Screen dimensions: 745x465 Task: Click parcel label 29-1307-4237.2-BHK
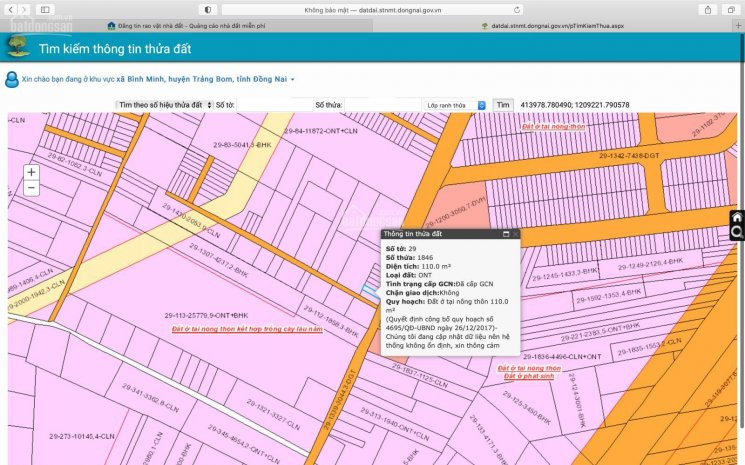[x=219, y=260]
